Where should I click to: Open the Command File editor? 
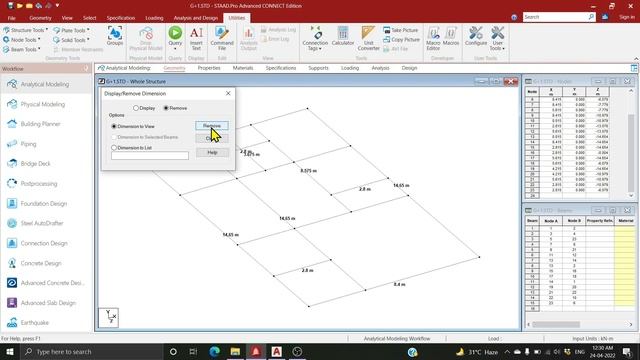pos(222,38)
